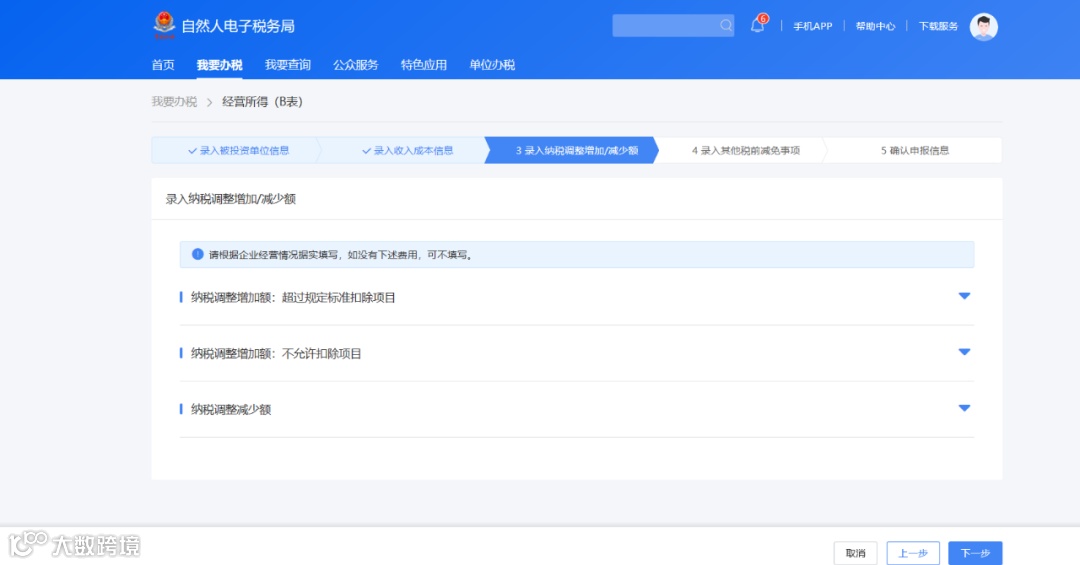This screenshot has width=1080, height=565.
Task: Click heading 纳税调整减少额
Action: pos(231,409)
